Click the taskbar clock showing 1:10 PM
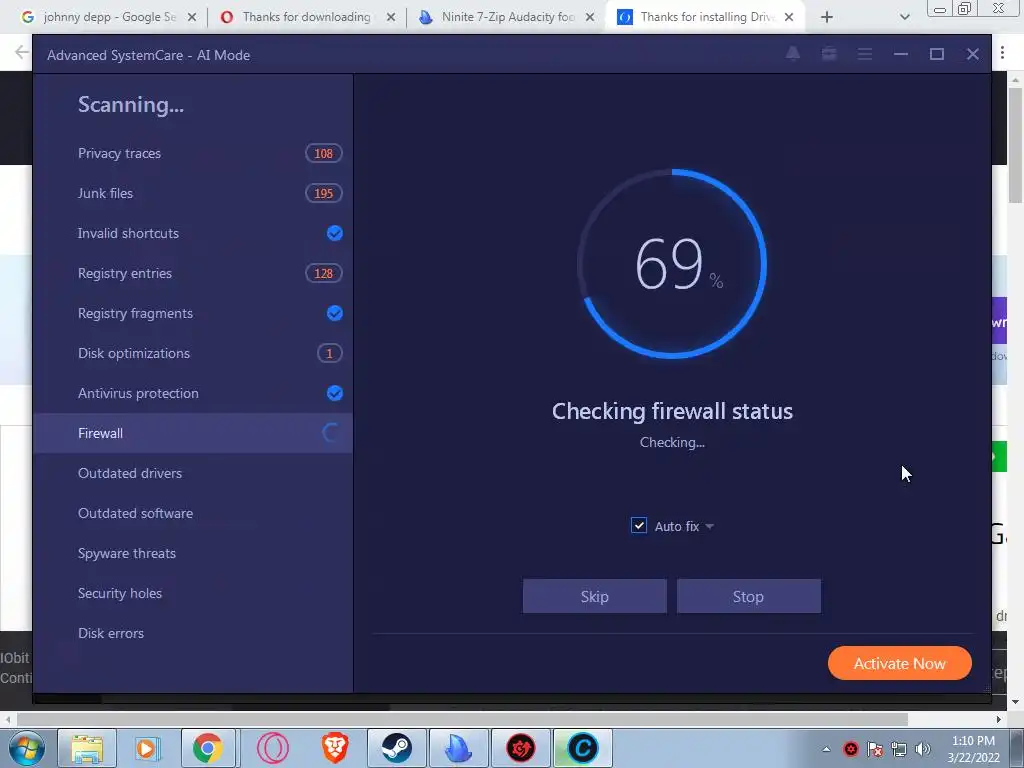Image resolution: width=1024 pixels, height=768 pixels. click(973, 749)
